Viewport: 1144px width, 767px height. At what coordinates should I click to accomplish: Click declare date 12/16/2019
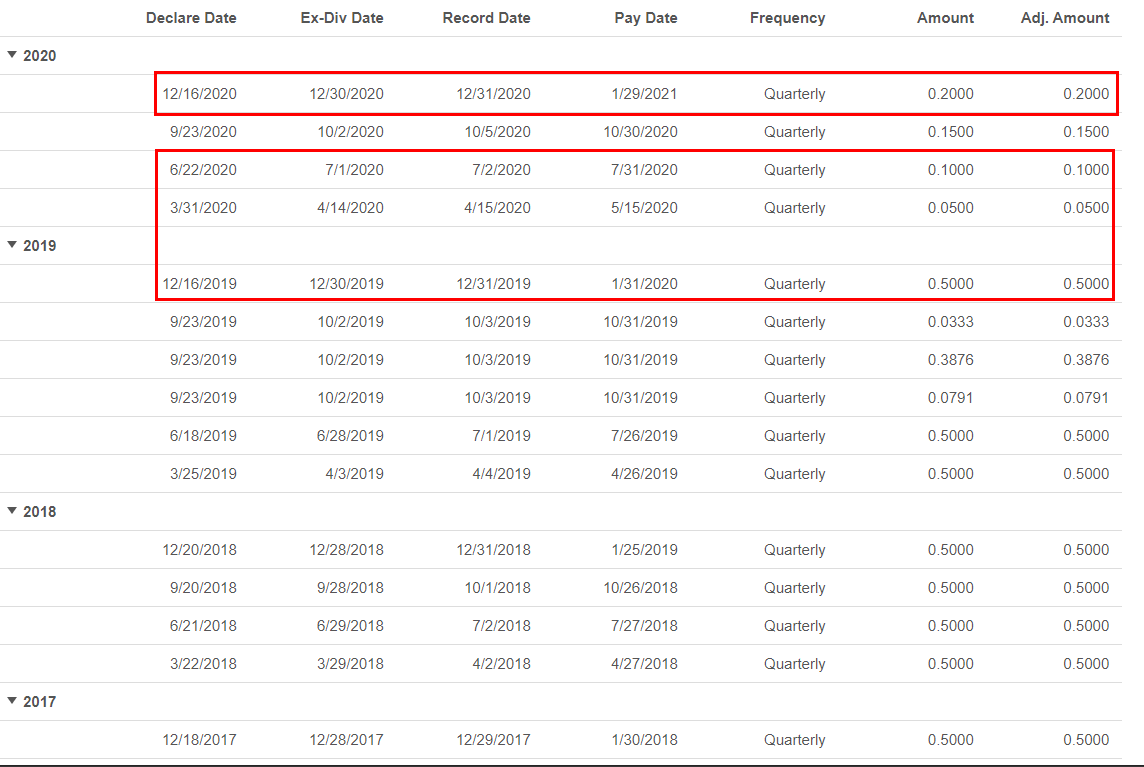coord(199,283)
